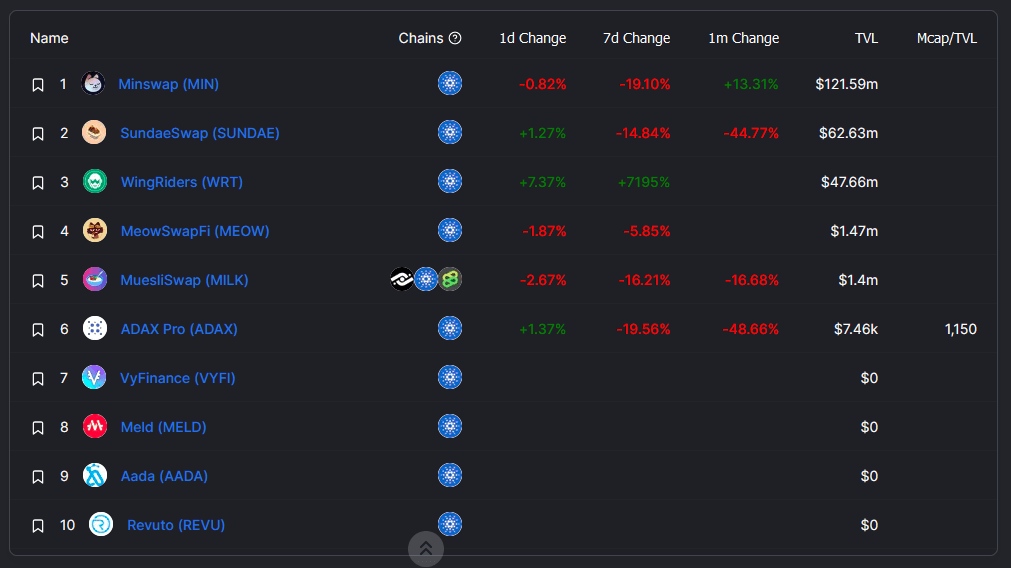The height and width of the screenshot is (568, 1011).
Task: Bookmark the SundaeSwap (SUNDAE) row
Action: [x=38, y=133]
